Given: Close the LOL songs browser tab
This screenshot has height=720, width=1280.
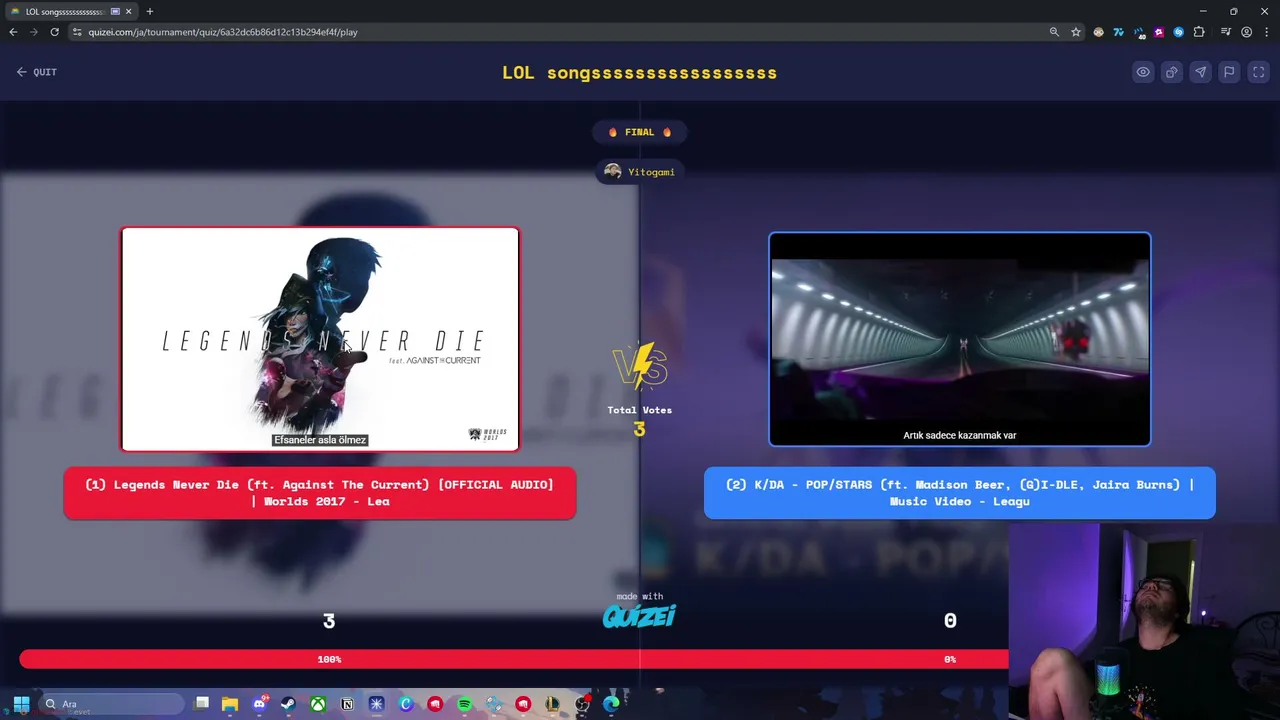Looking at the screenshot, I should [x=128, y=11].
